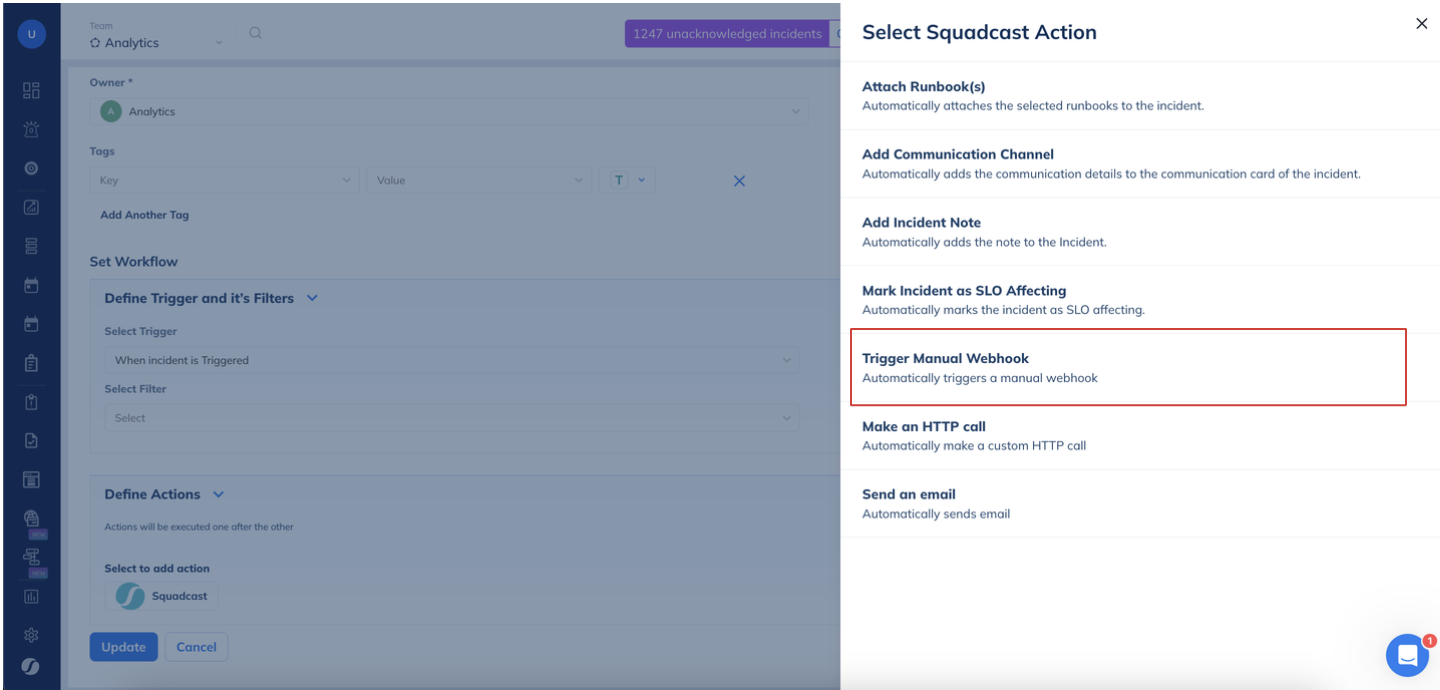Open the Analytics team dropdown
Image resolution: width=1440 pixels, height=690 pixels.
click(155, 43)
